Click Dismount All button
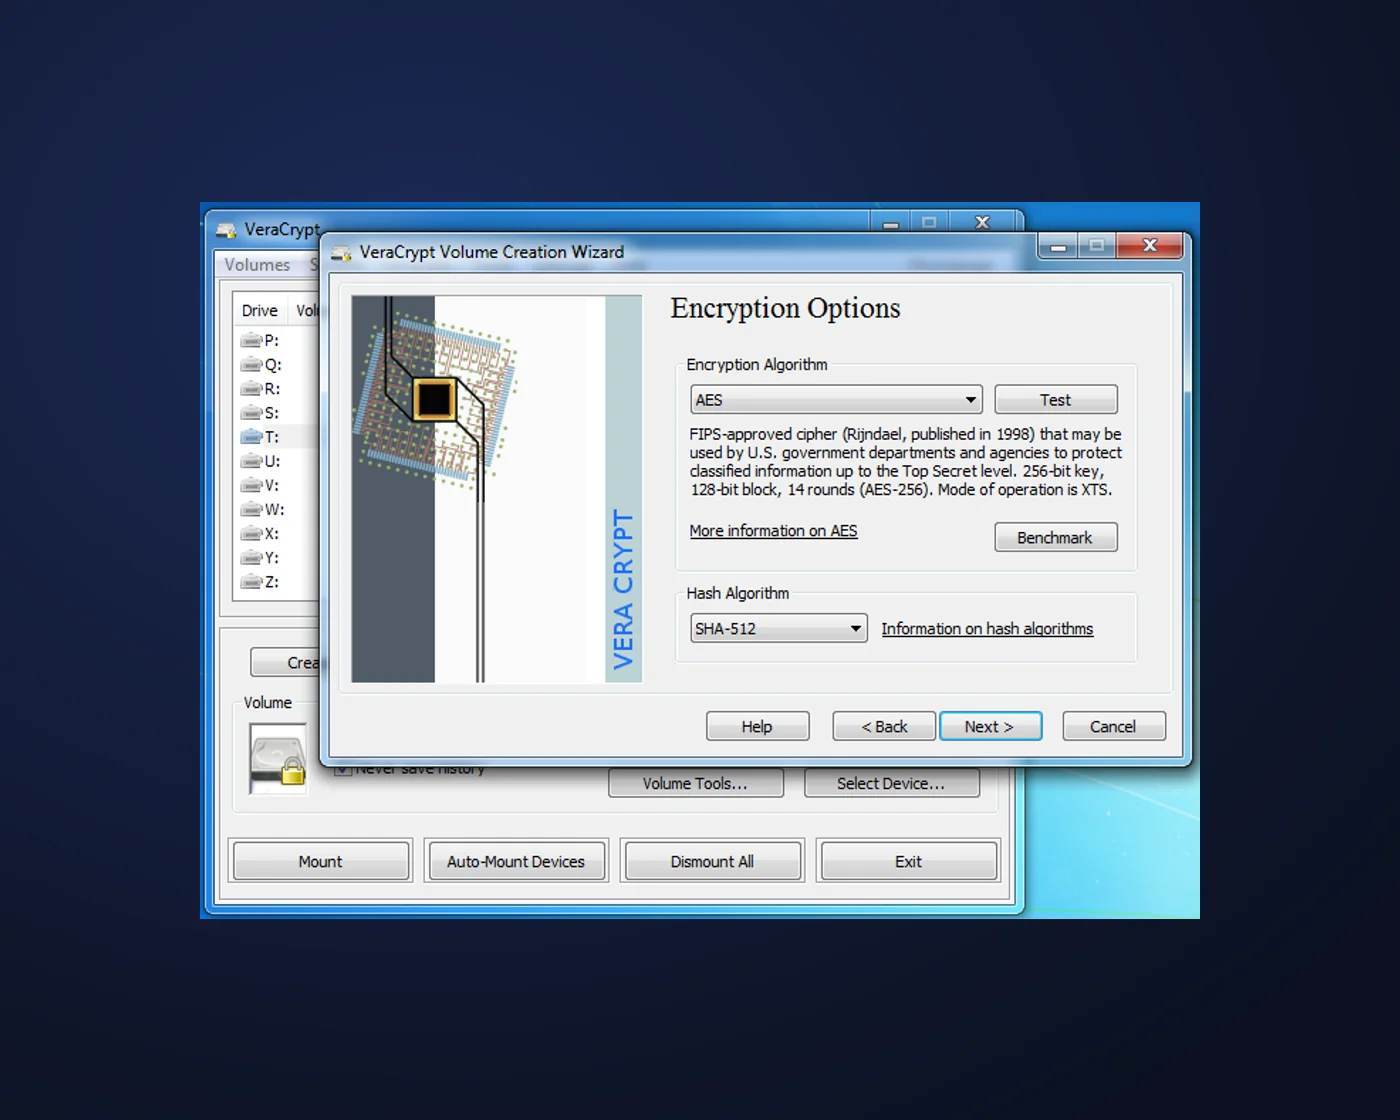1400x1120 pixels. [x=712, y=861]
